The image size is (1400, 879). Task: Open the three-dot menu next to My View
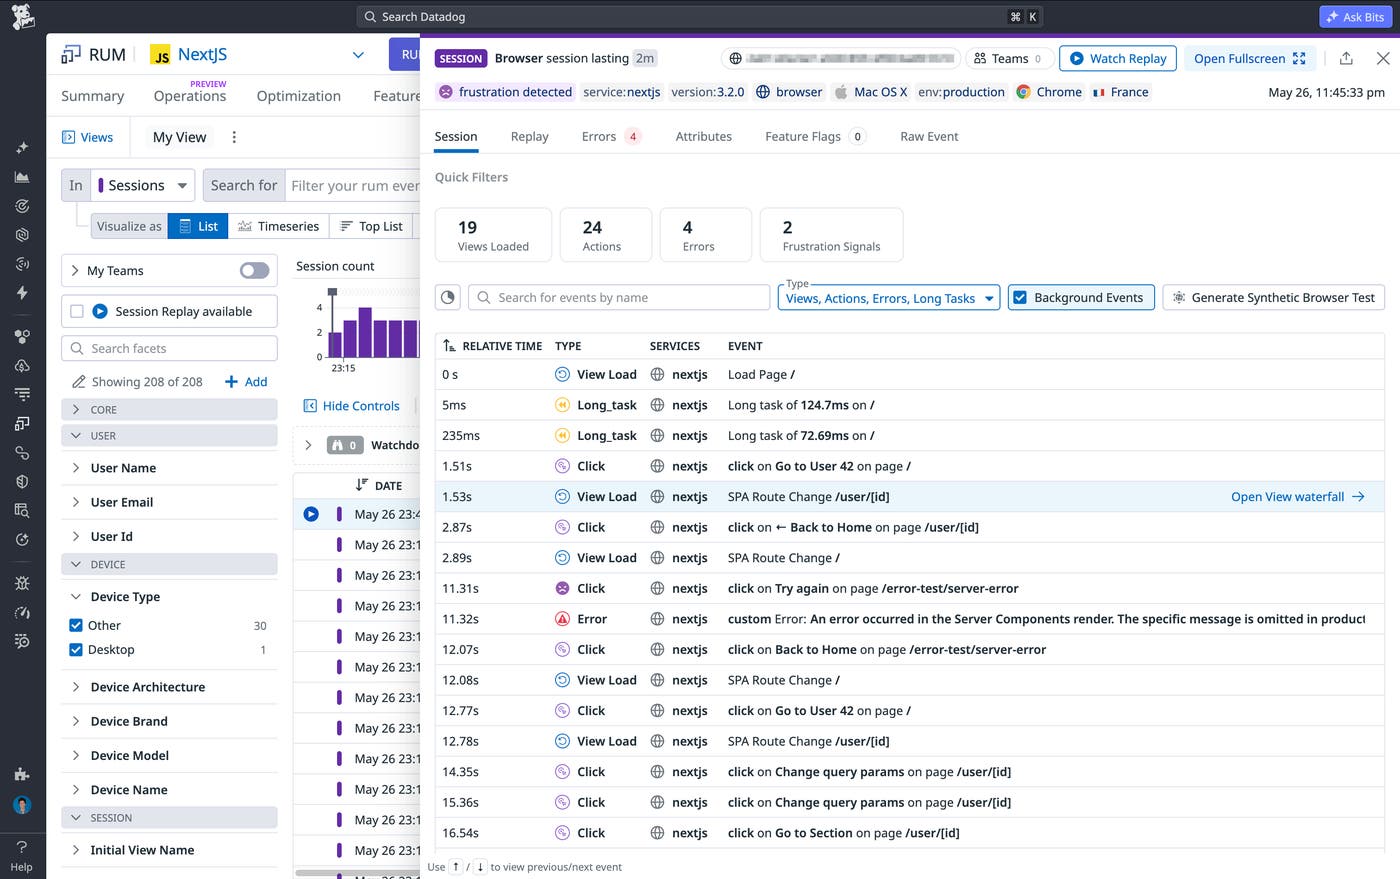coord(234,137)
